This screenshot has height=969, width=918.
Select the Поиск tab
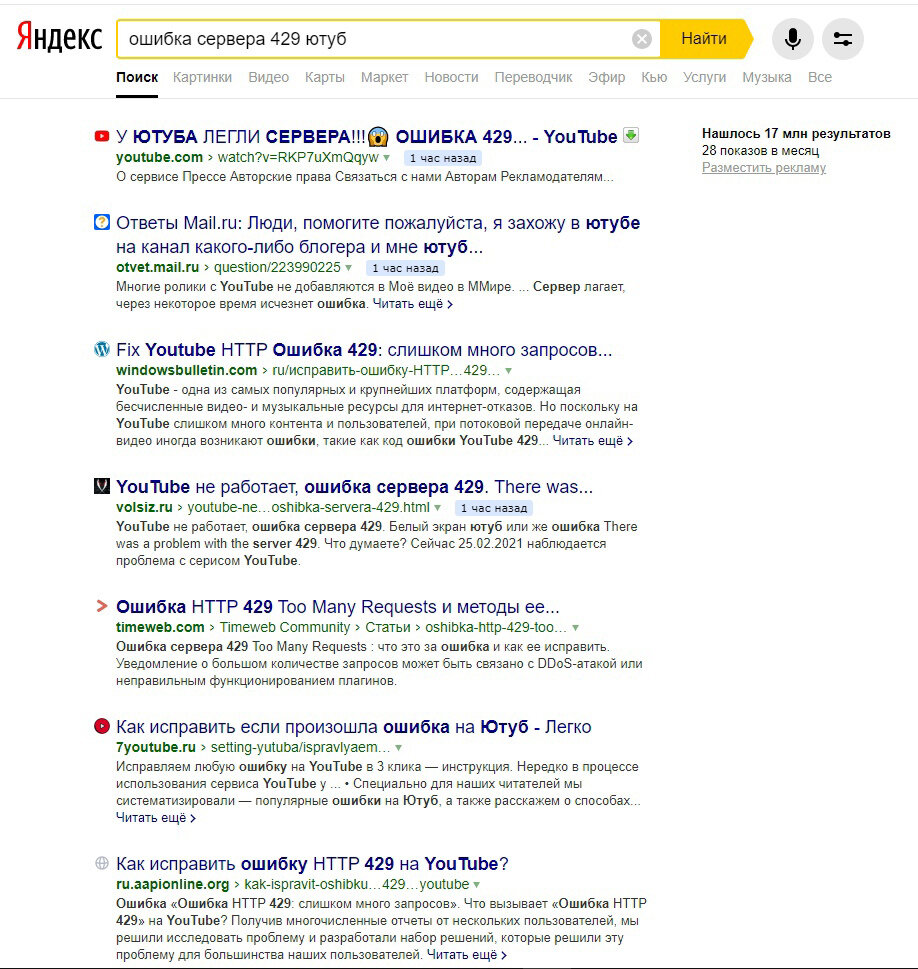pos(137,77)
